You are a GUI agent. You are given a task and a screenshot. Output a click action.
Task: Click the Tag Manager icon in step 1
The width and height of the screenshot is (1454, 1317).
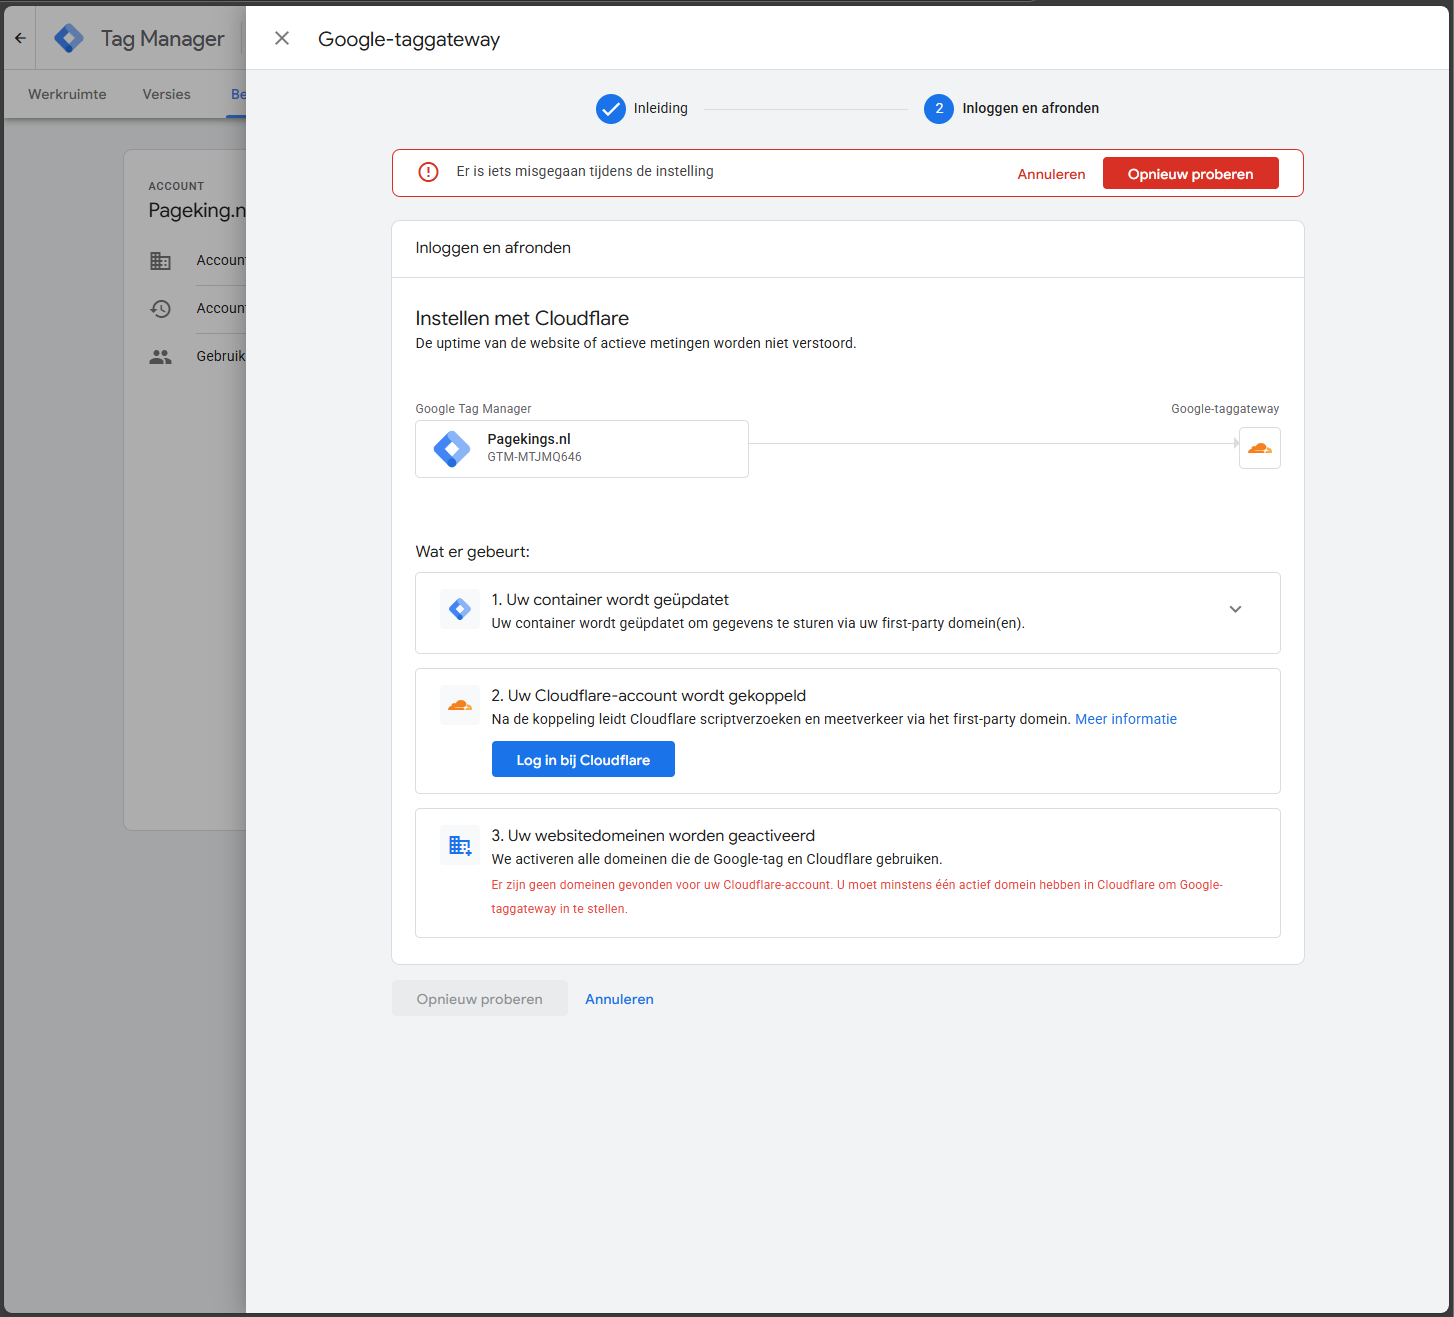(x=460, y=609)
